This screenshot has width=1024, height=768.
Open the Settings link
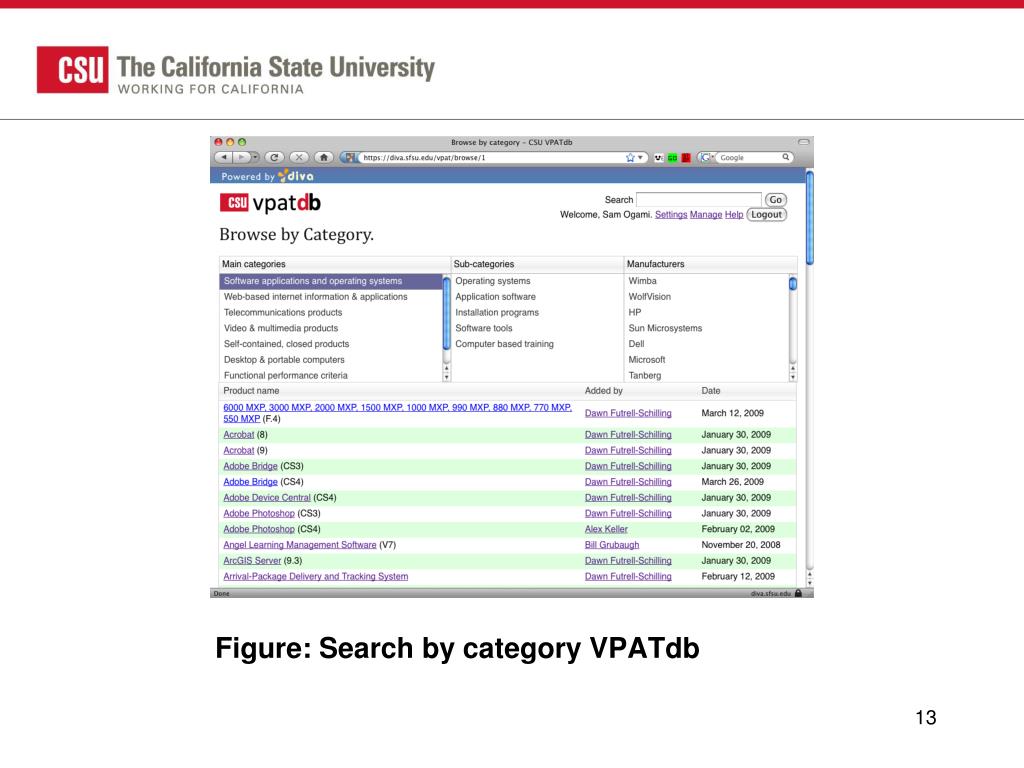click(x=671, y=215)
